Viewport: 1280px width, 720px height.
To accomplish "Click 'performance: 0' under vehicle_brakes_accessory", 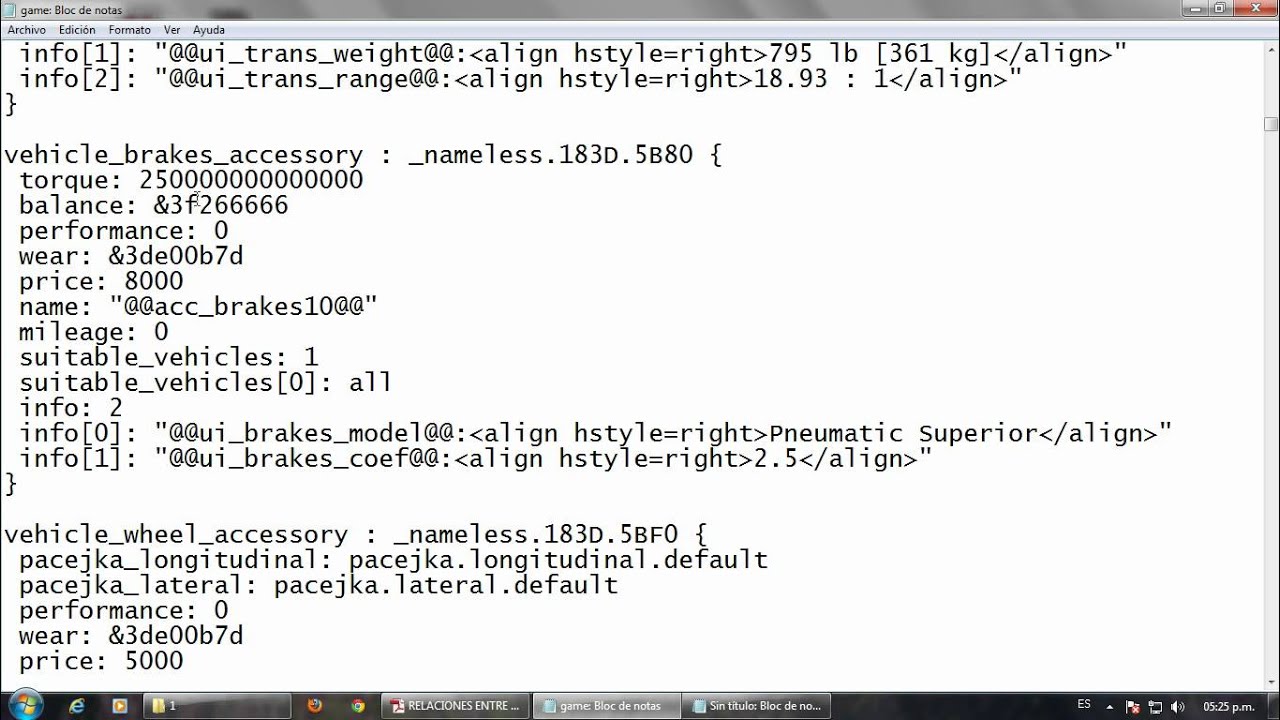I will pyautogui.click(x=124, y=231).
